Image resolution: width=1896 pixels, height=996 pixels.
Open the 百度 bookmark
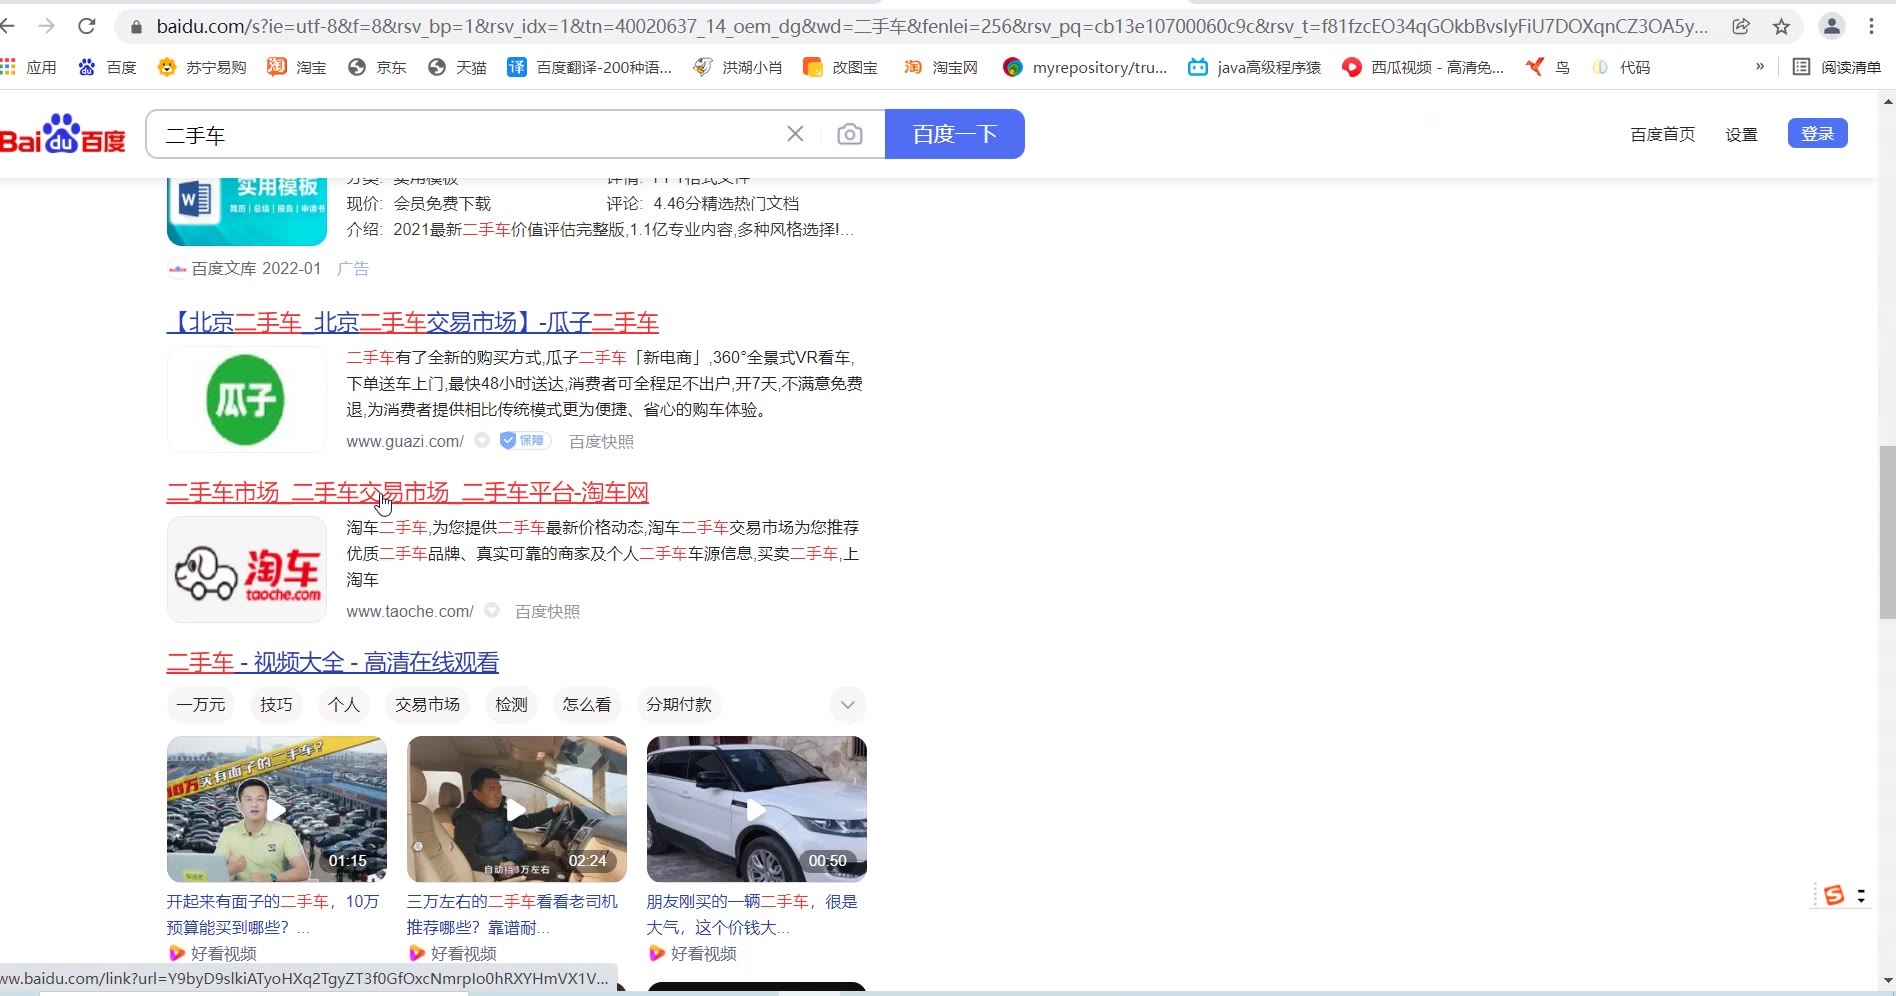coord(107,67)
